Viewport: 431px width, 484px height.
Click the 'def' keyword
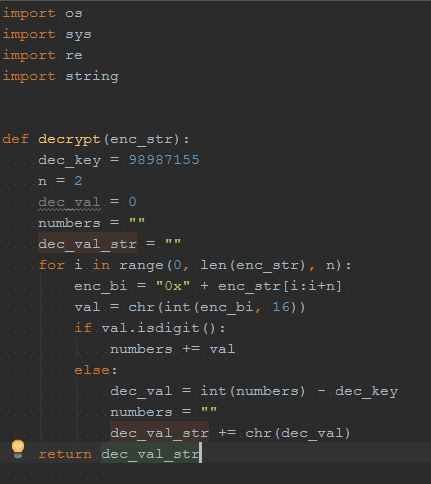coord(16,139)
